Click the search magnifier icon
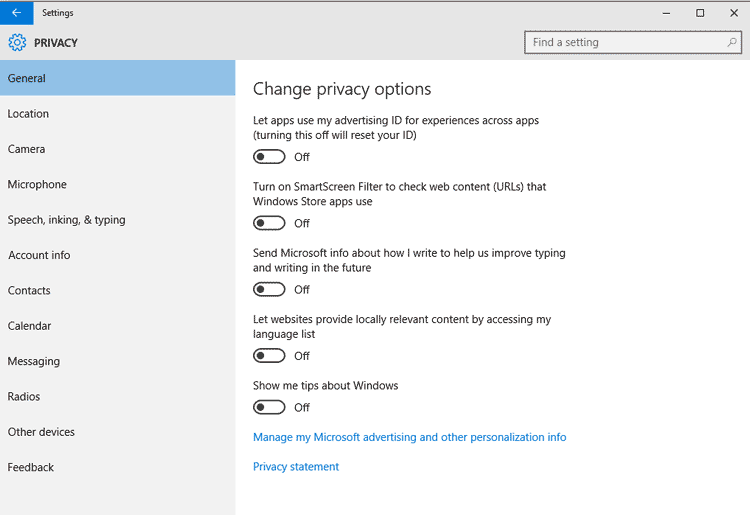The width and height of the screenshot is (750, 515). 731,42
